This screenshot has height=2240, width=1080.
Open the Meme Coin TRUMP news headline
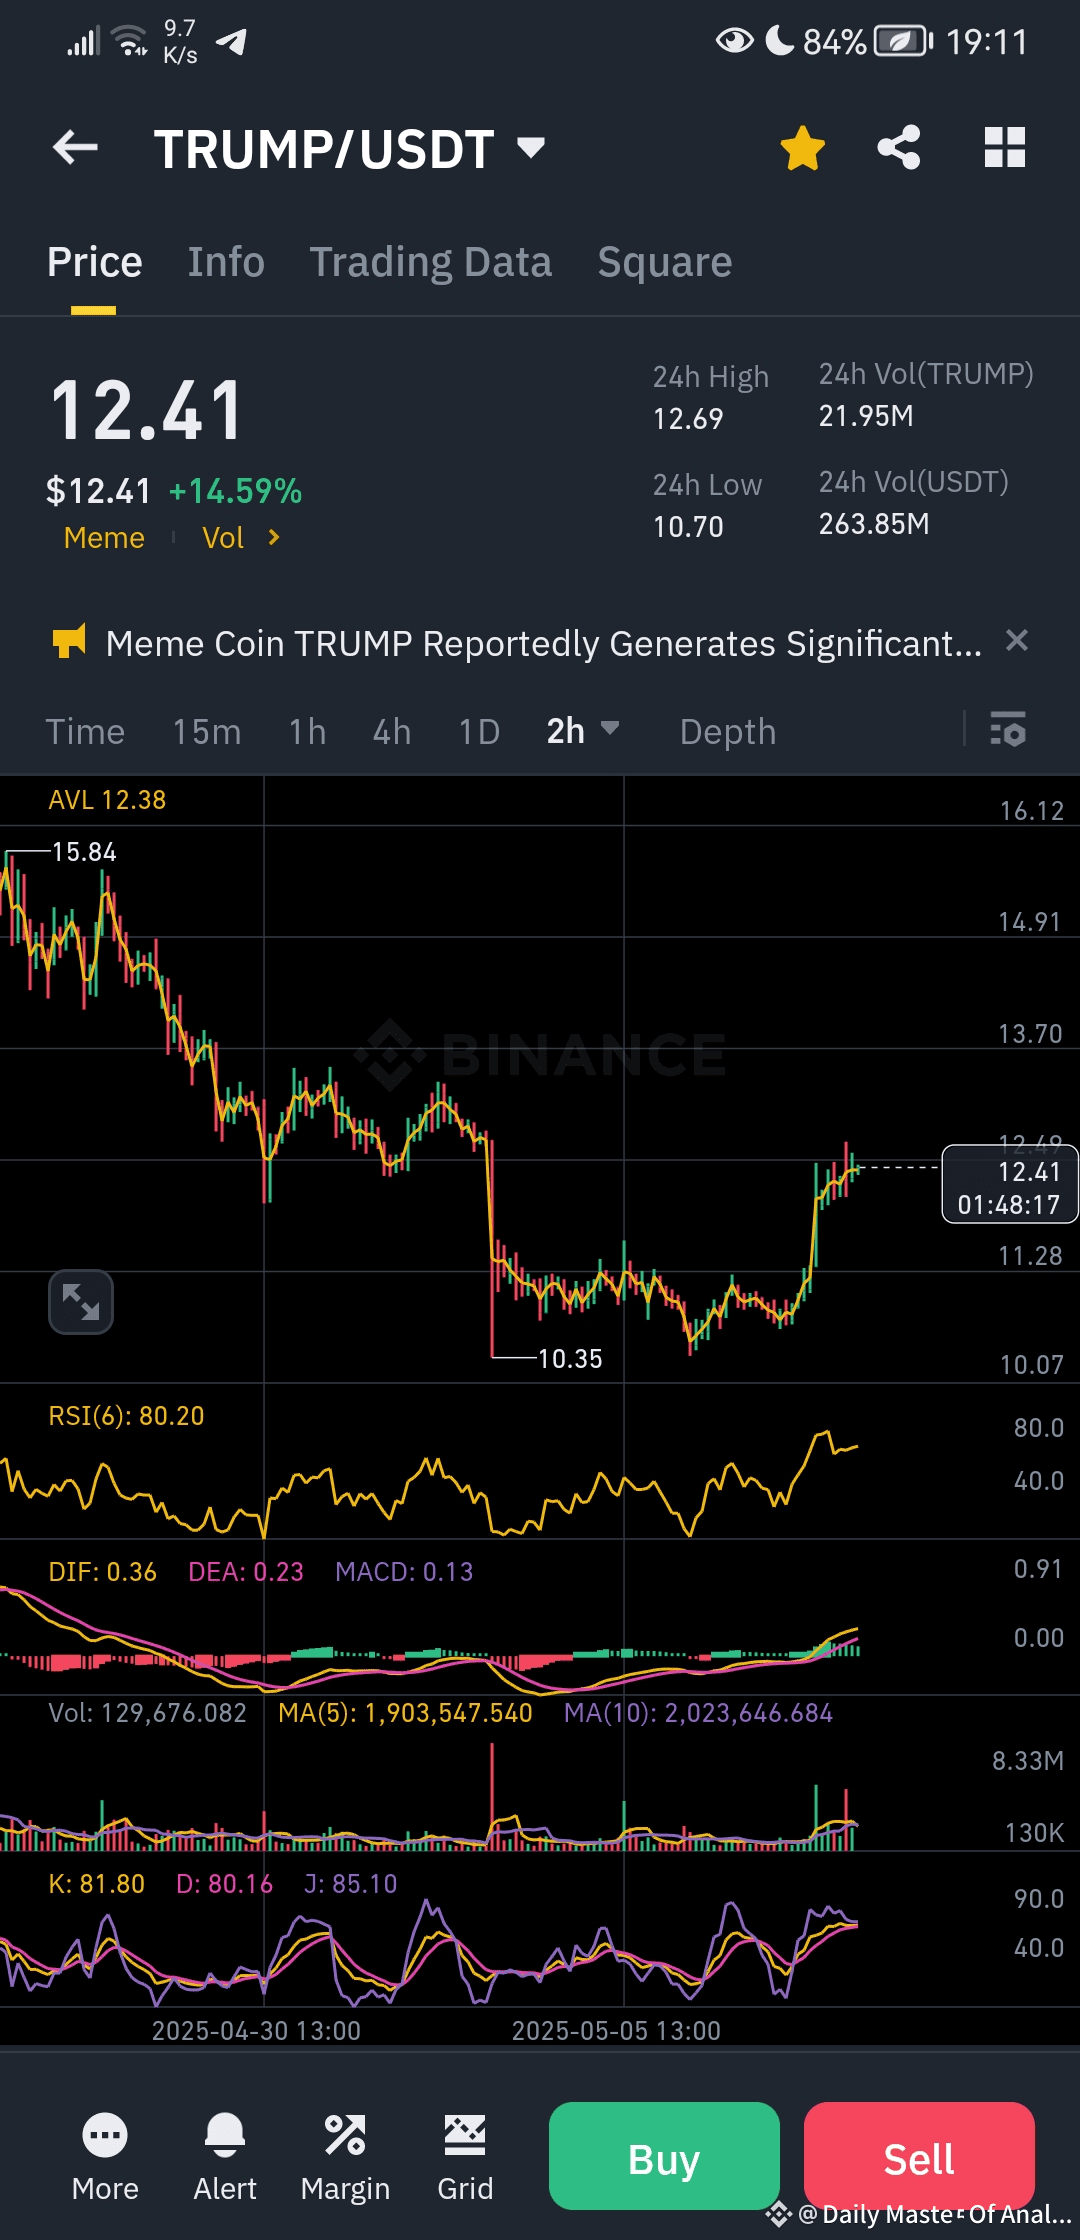[544, 643]
